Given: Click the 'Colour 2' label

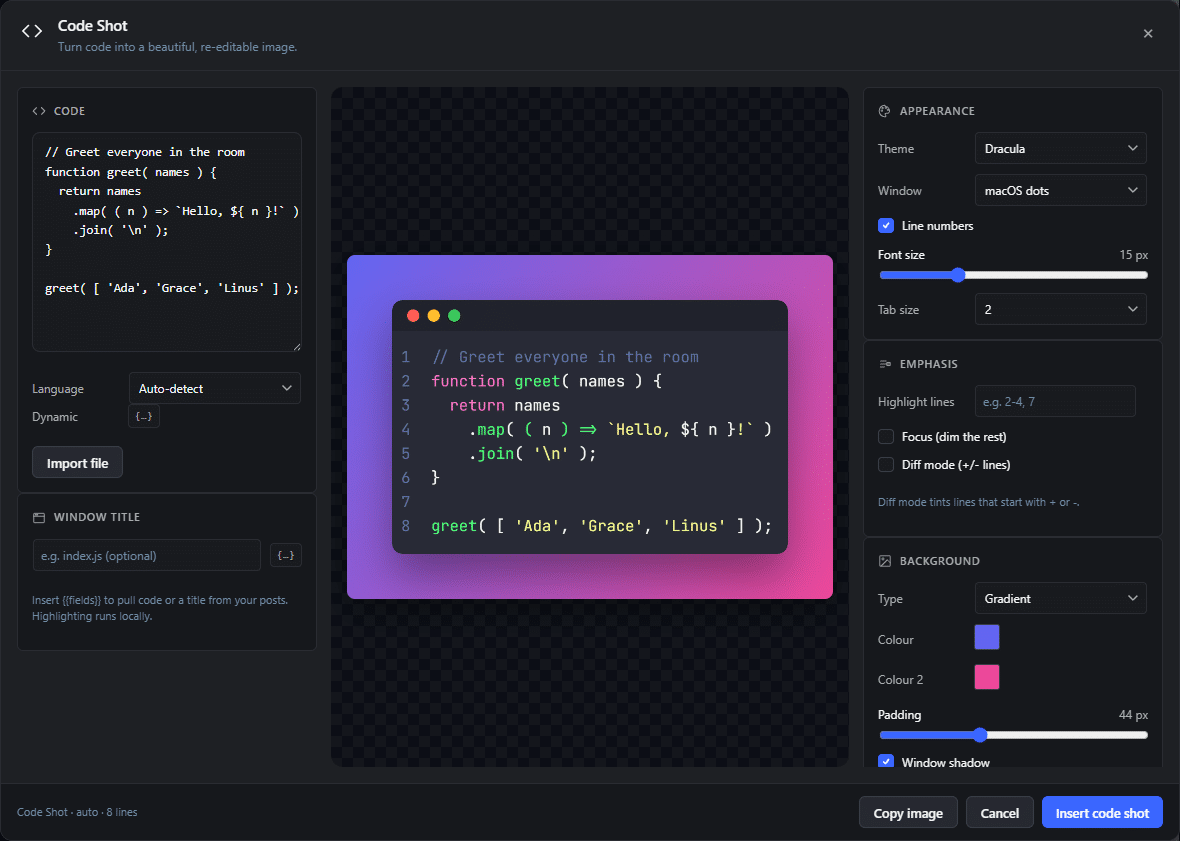Looking at the screenshot, I should (900, 679).
